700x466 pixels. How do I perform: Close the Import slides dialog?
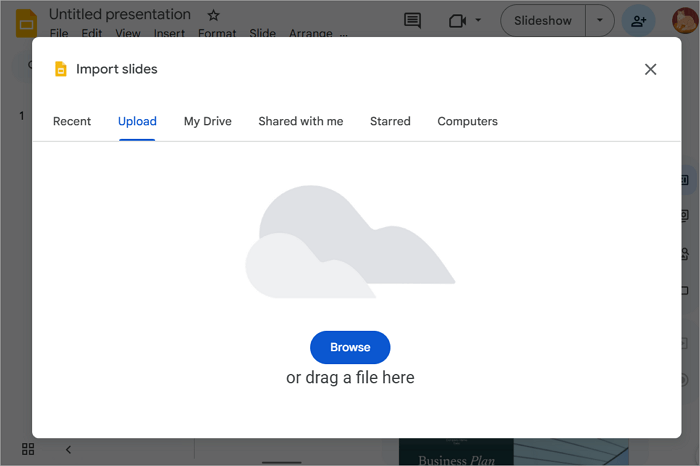click(x=650, y=69)
